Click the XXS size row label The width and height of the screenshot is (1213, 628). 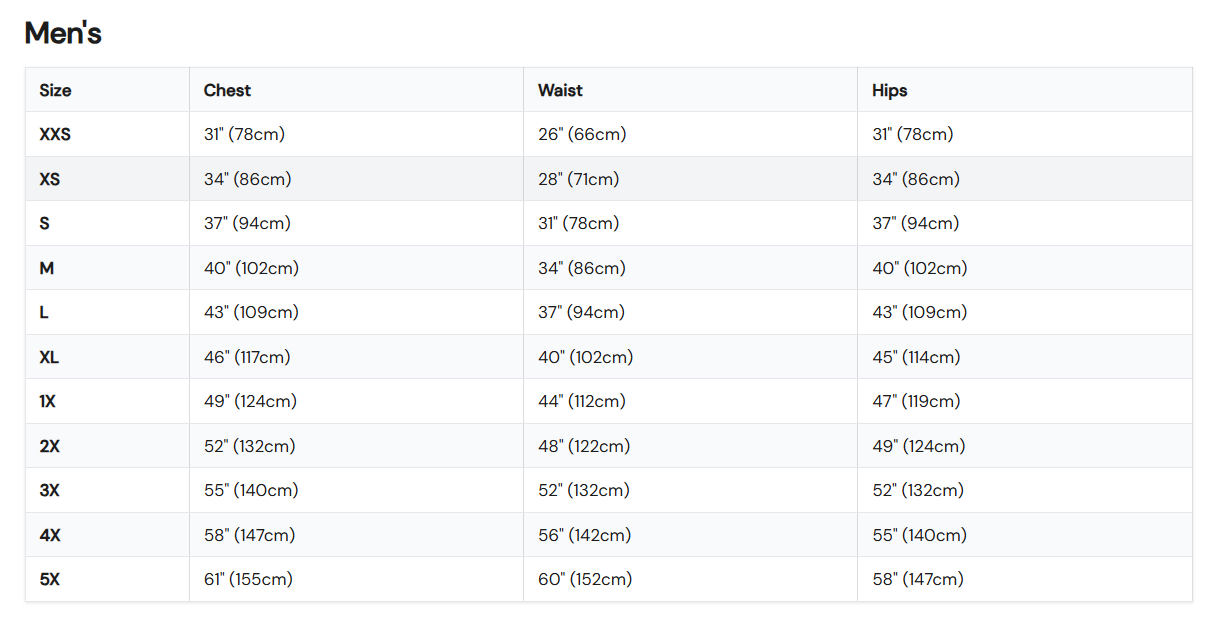(55, 134)
